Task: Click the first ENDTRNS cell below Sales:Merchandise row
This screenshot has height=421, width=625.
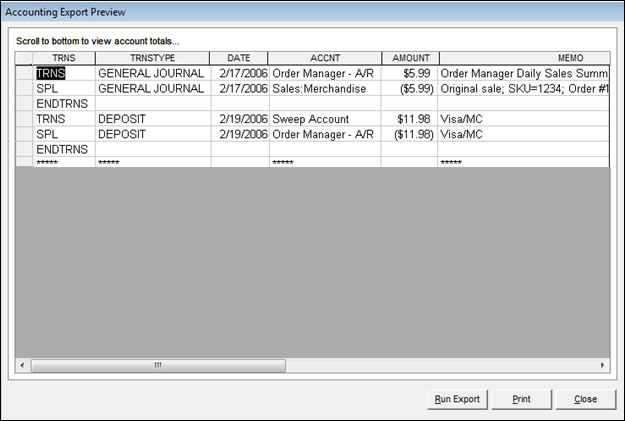Action: (64, 104)
